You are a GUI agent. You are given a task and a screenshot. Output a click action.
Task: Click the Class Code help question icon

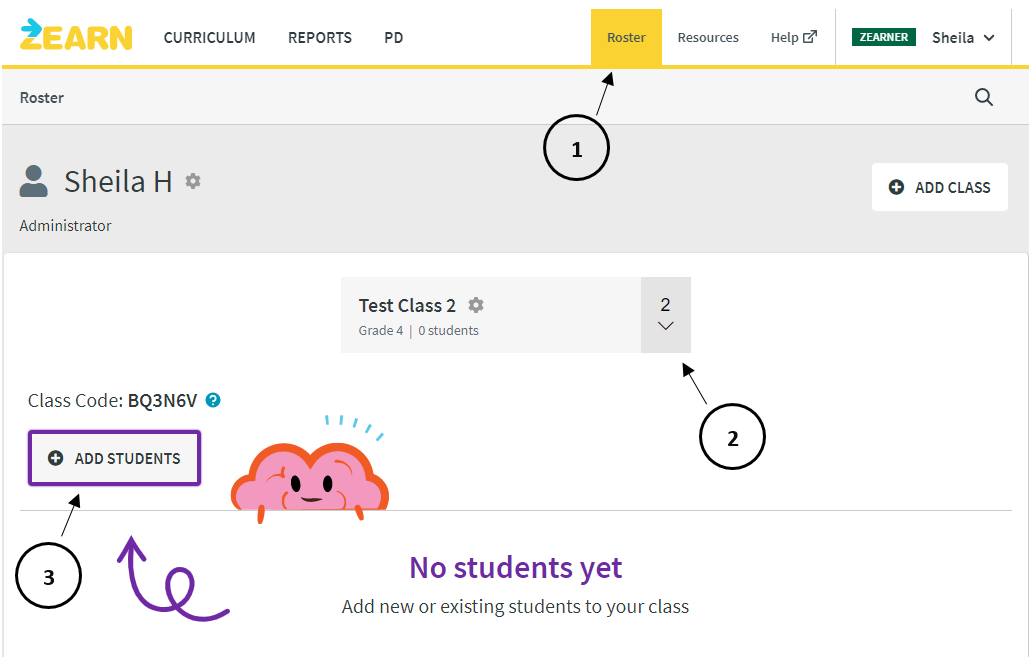pos(213,400)
